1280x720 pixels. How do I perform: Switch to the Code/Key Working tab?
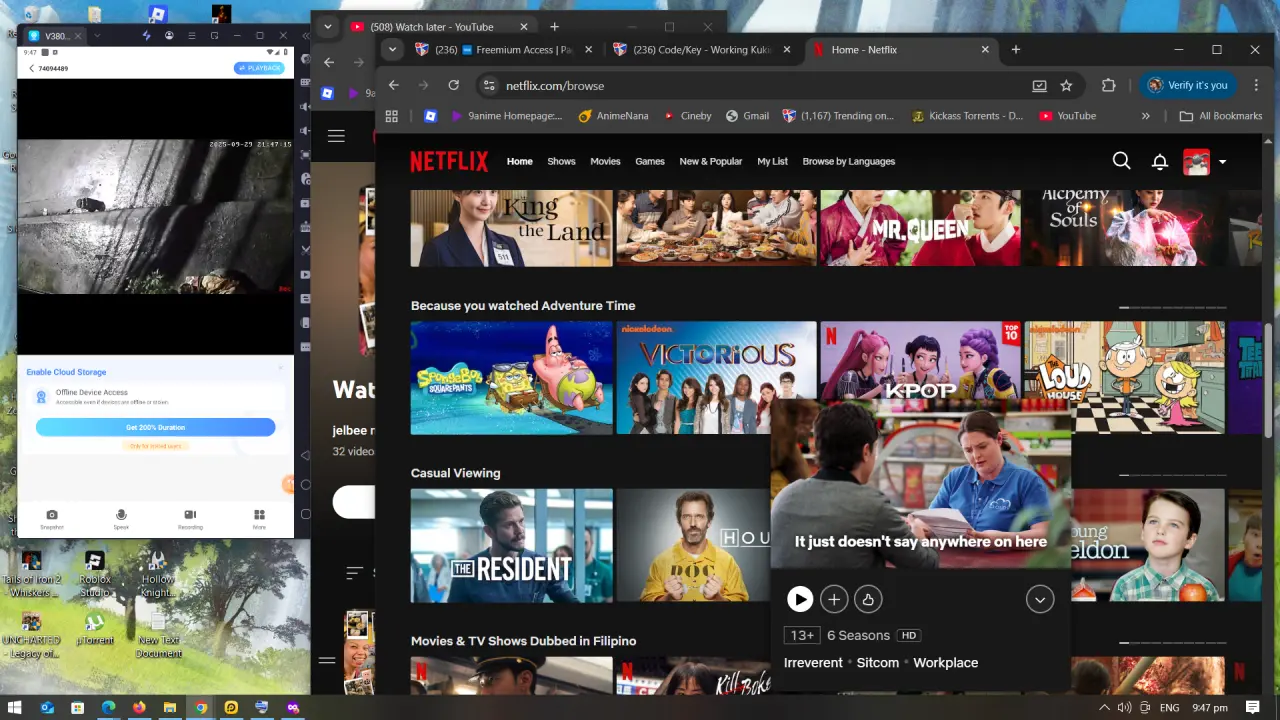(x=703, y=49)
